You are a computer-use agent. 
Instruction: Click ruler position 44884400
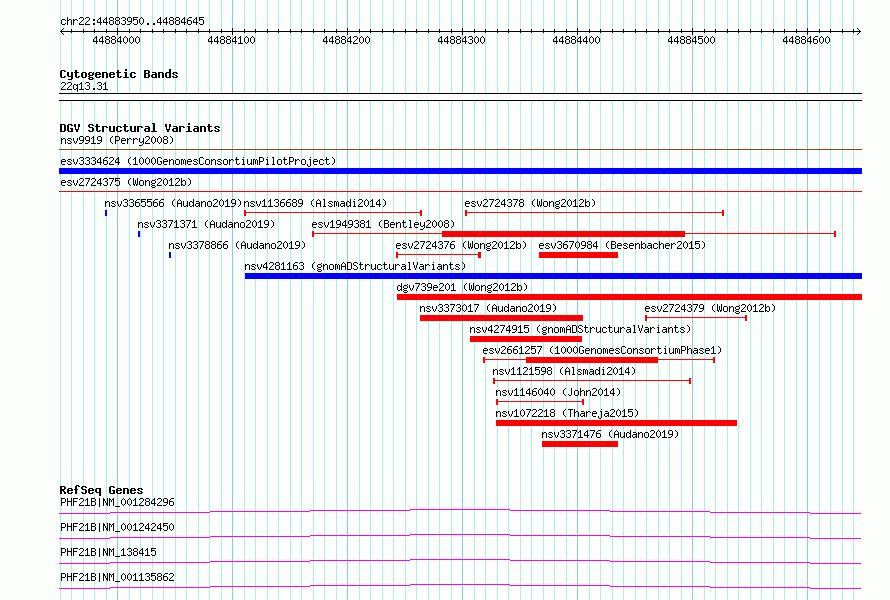tap(576, 40)
